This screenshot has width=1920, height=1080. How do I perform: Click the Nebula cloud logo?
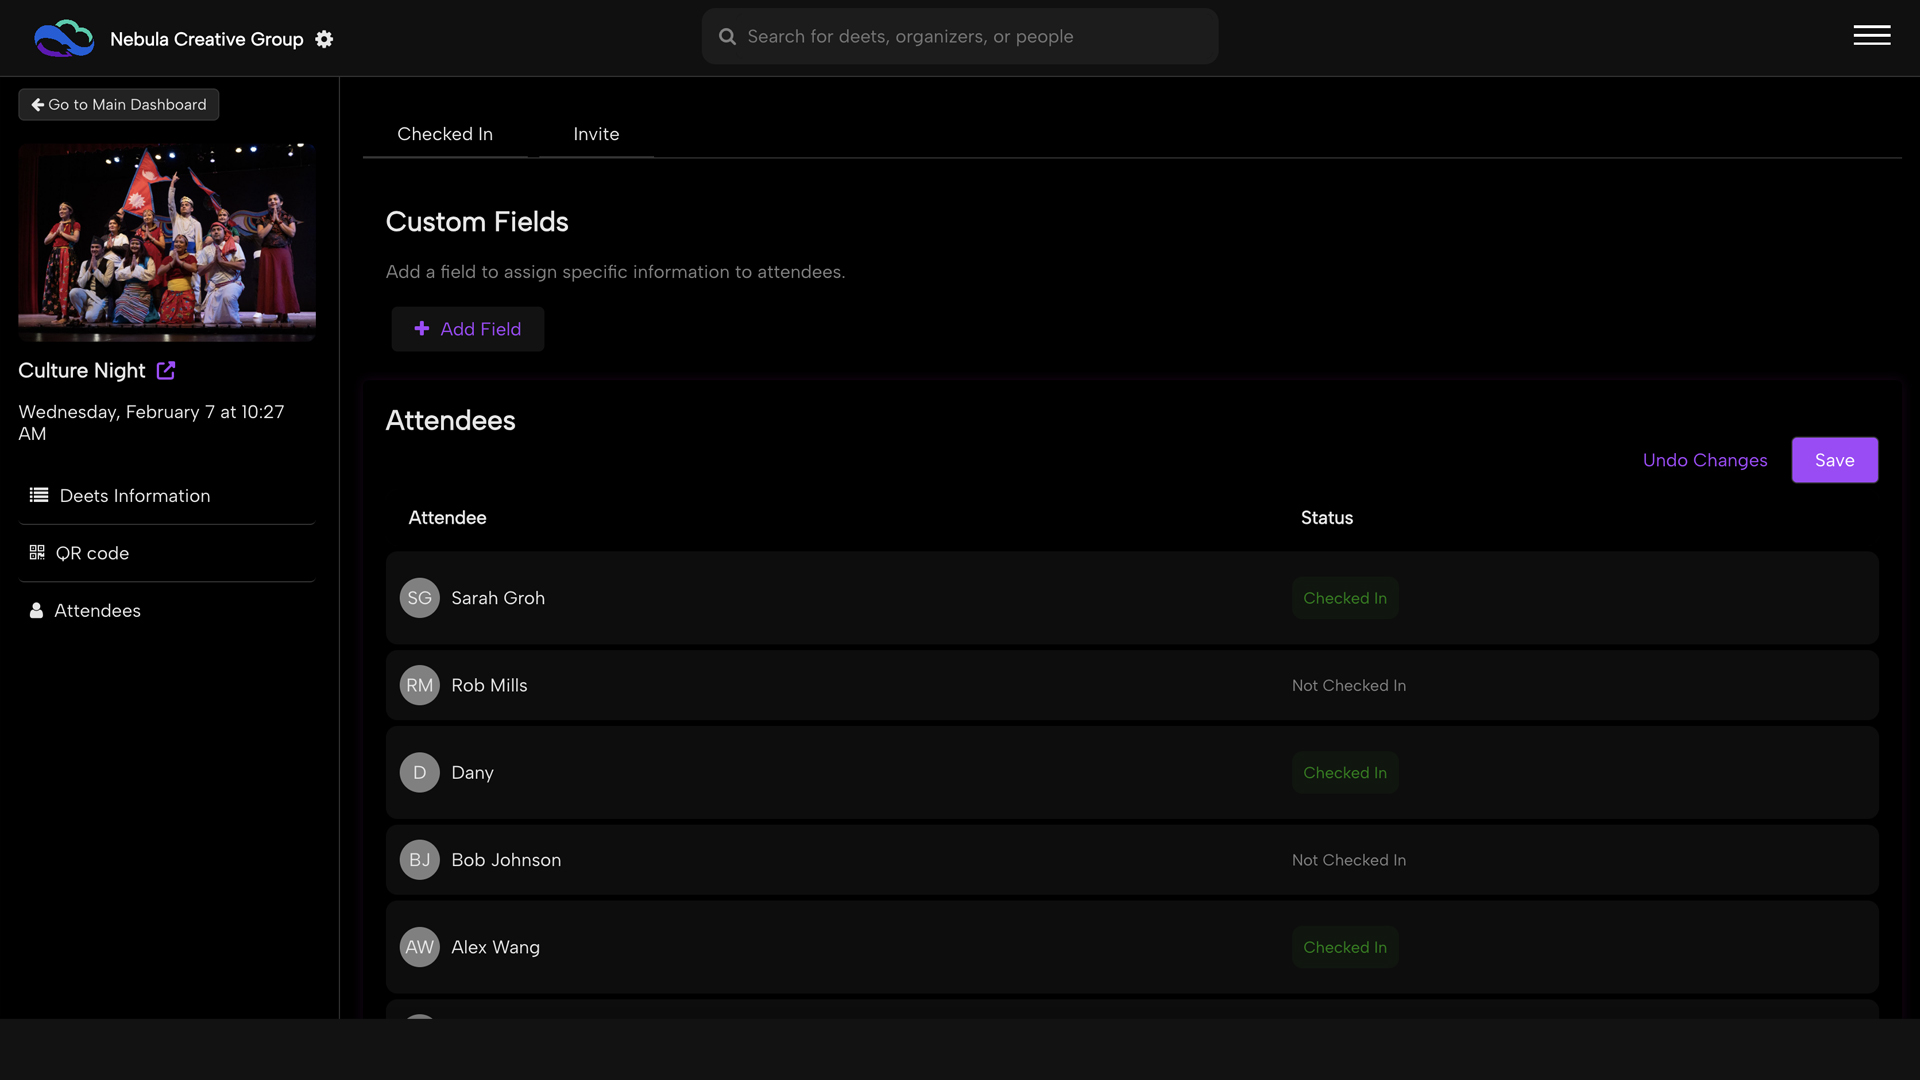coord(63,38)
